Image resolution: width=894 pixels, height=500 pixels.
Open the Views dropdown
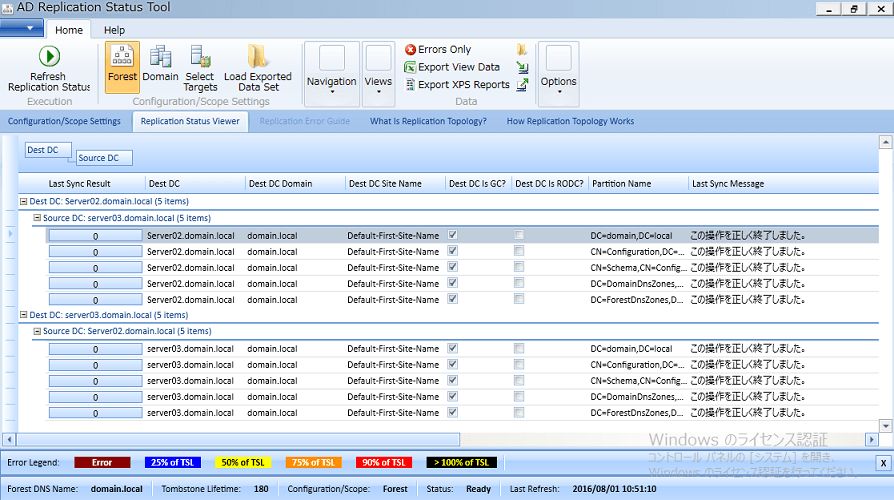[x=378, y=82]
